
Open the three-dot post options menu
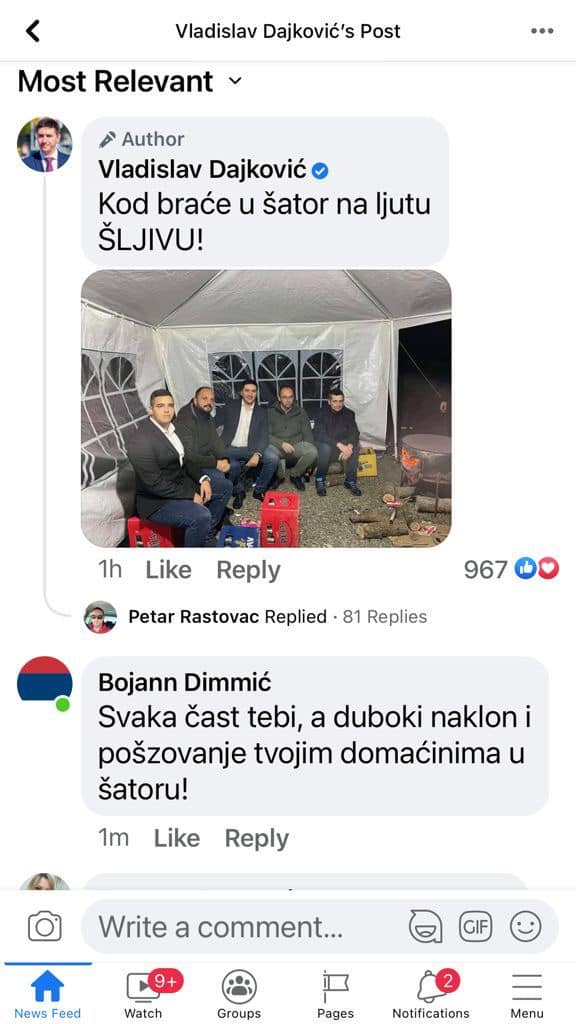click(x=542, y=31)
